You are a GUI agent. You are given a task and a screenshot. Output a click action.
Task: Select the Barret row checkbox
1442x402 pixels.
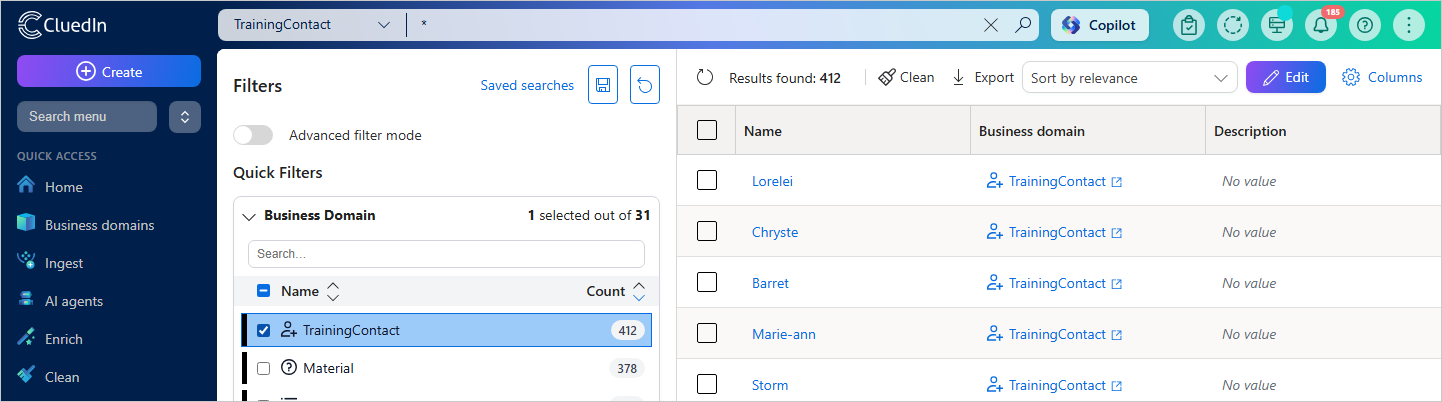(x=707, y=283)
